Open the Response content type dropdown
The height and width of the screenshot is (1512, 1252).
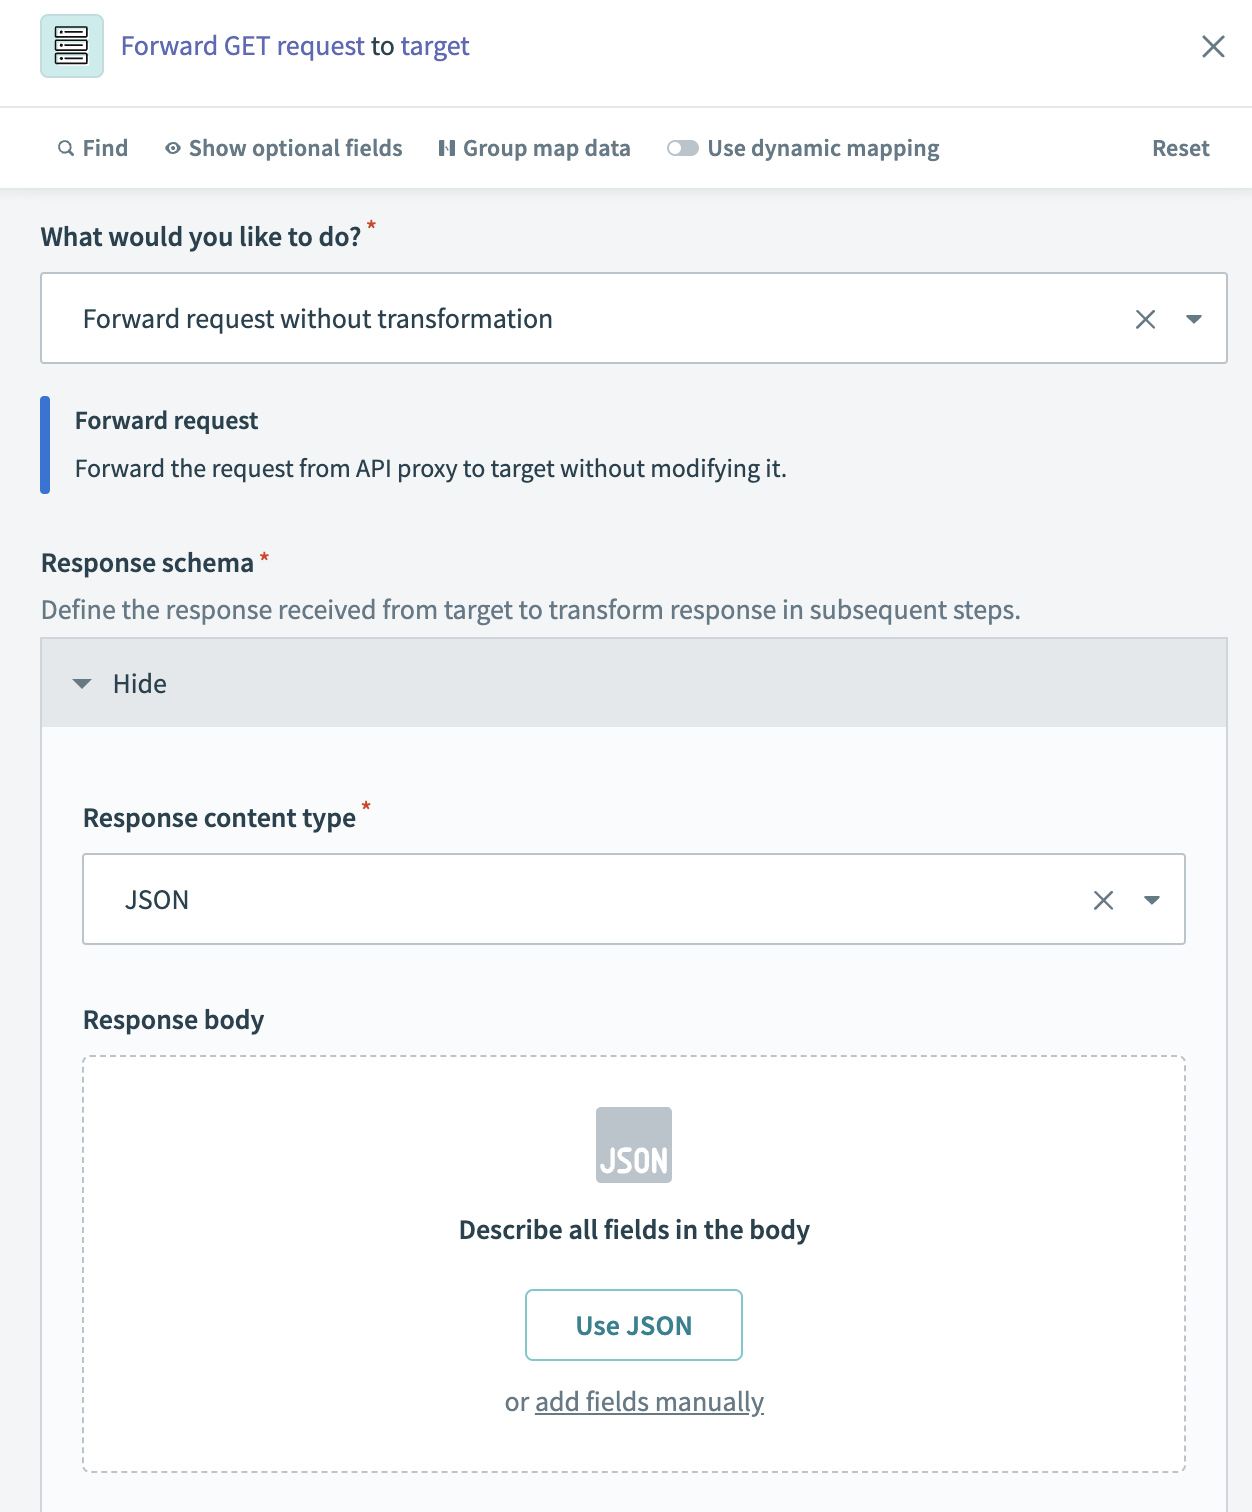point(1153,899)
